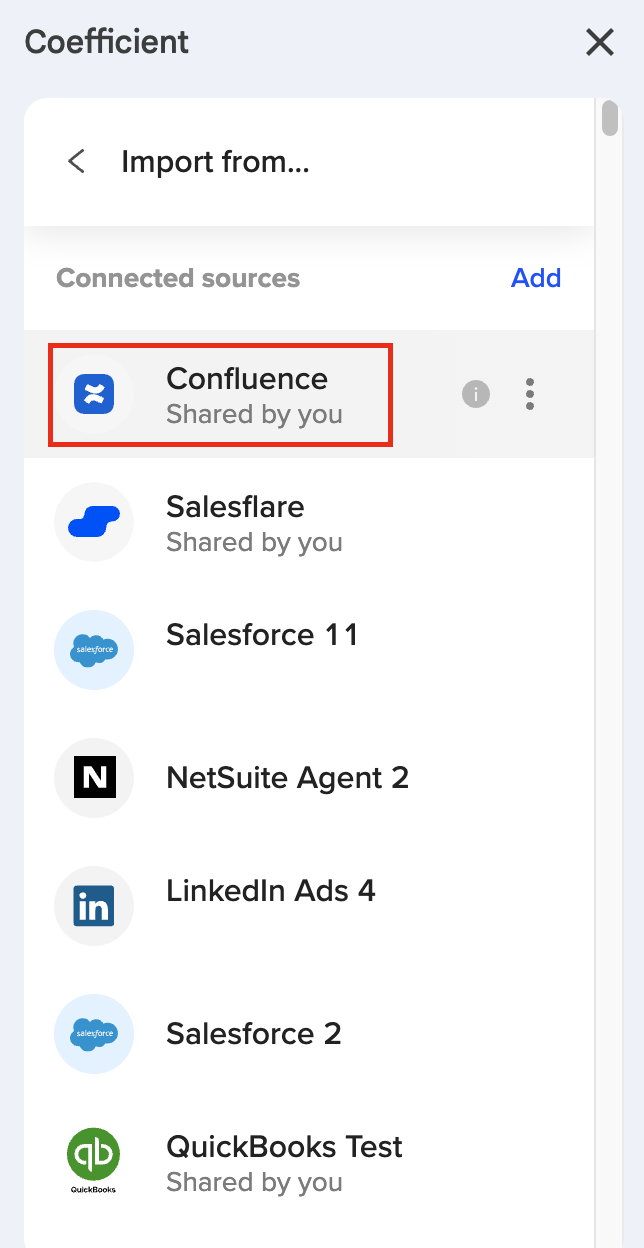
Task: Choose the Salesforce 11 connection
Action: tap(309, 650)
